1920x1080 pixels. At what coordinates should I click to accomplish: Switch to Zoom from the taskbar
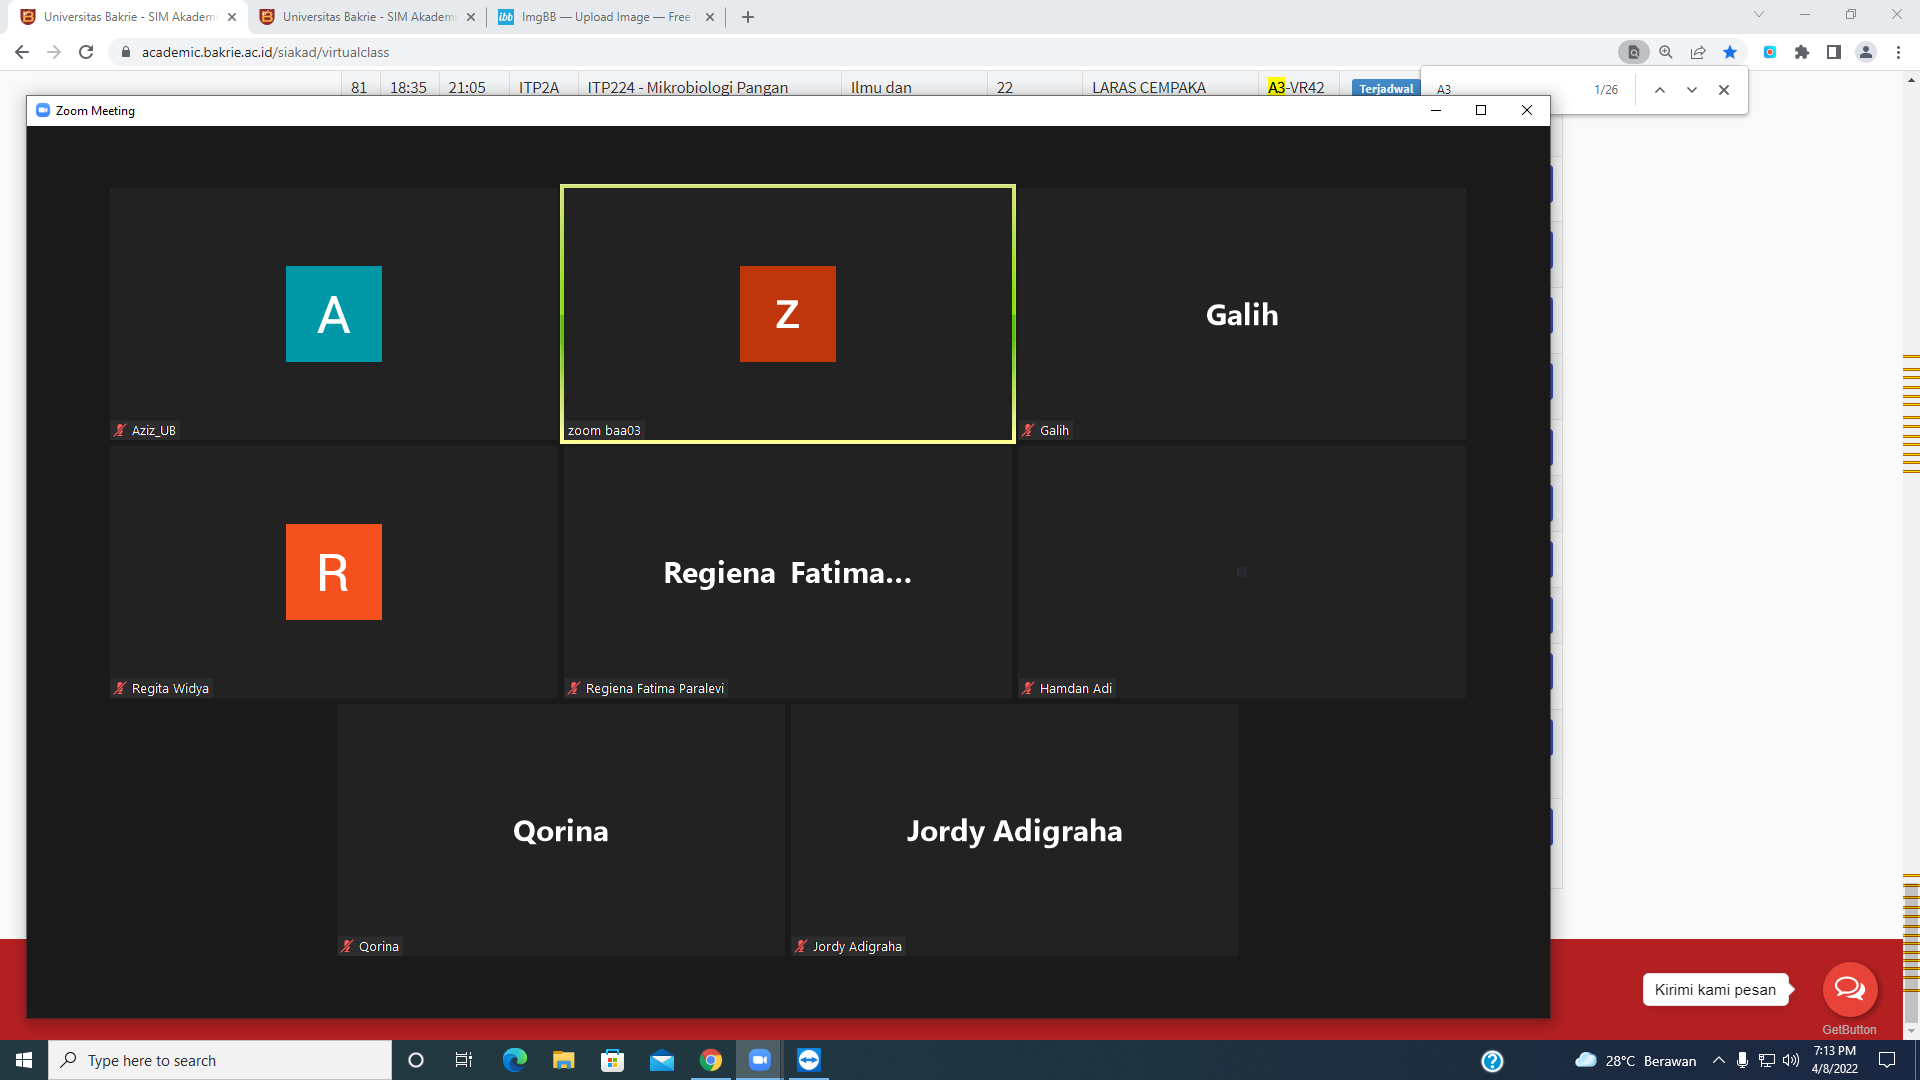click(x=760, y=1060)
